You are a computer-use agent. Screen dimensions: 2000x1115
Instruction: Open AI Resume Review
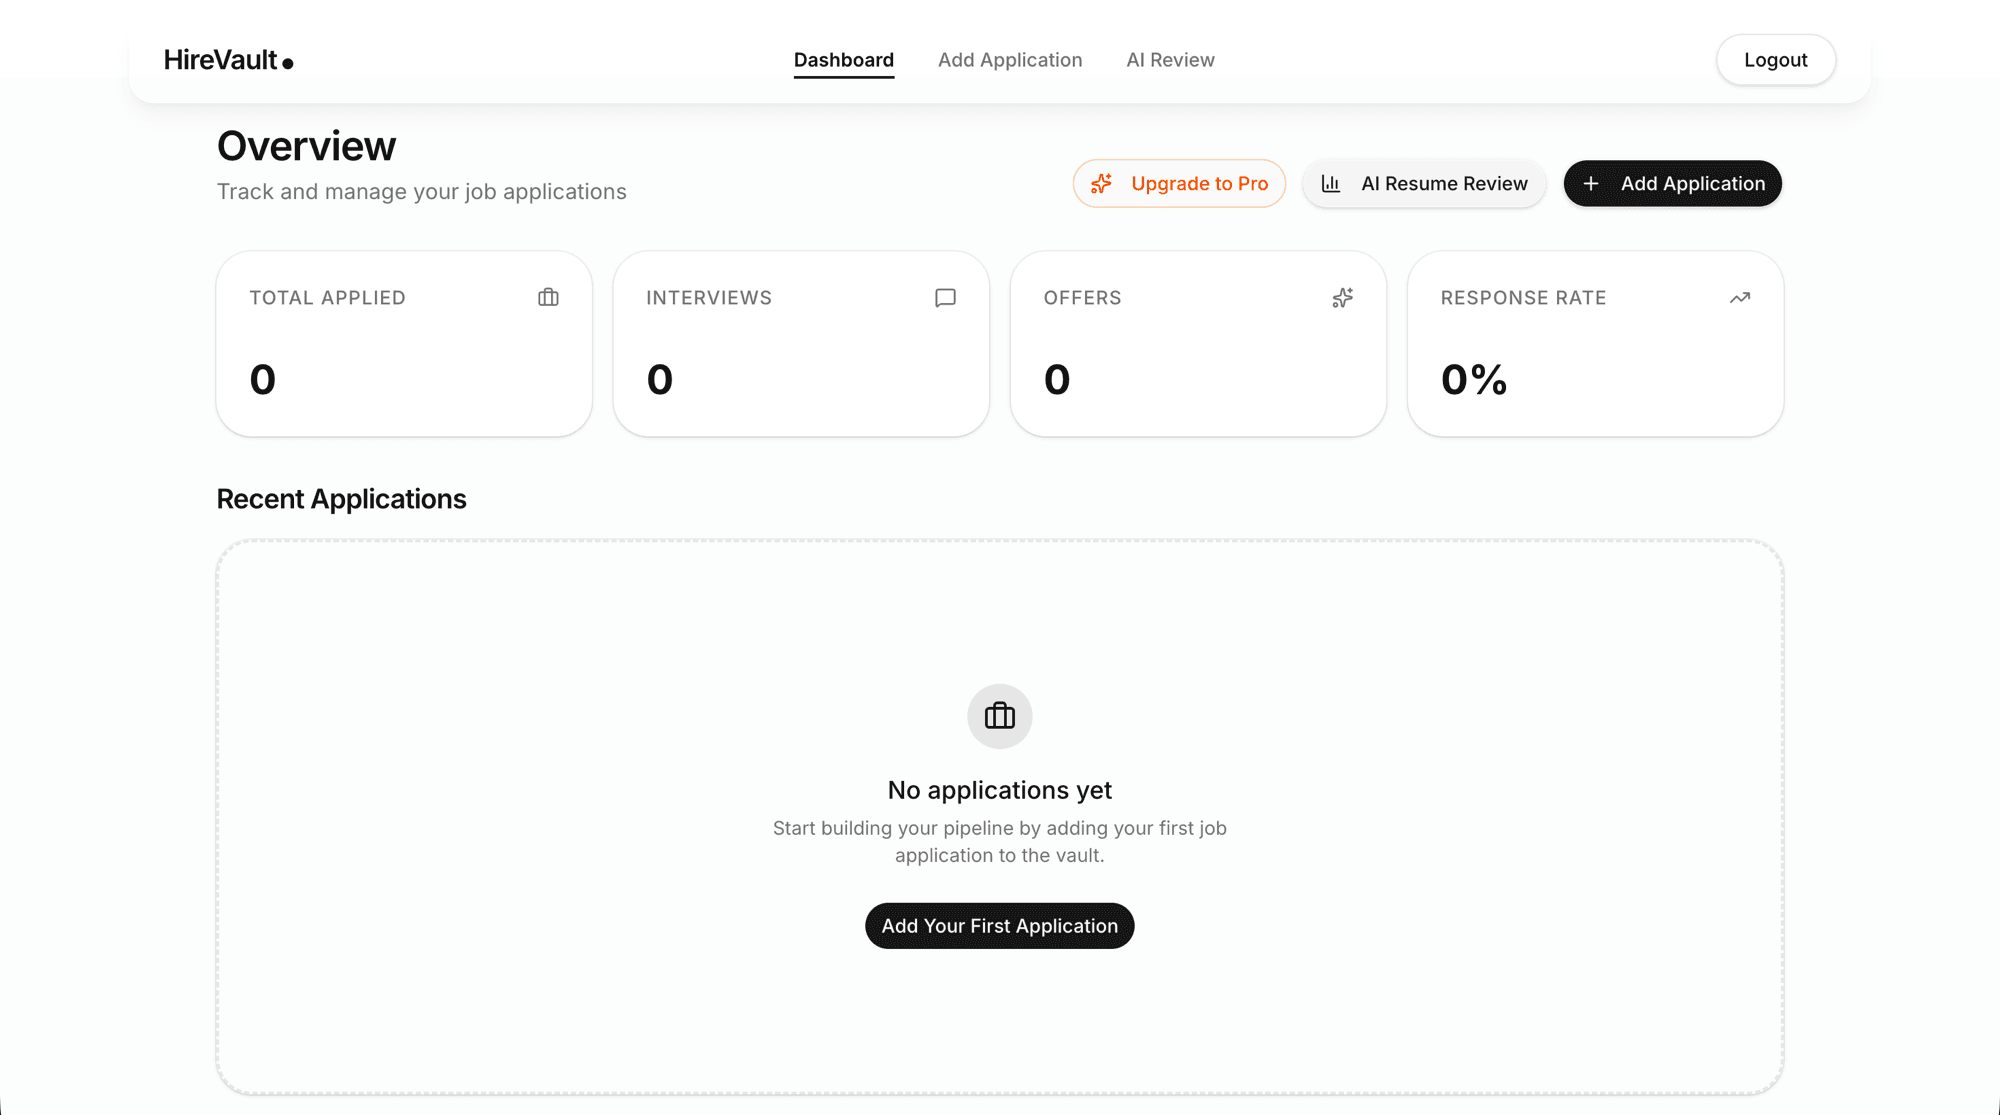click(x=1424, y=183)
